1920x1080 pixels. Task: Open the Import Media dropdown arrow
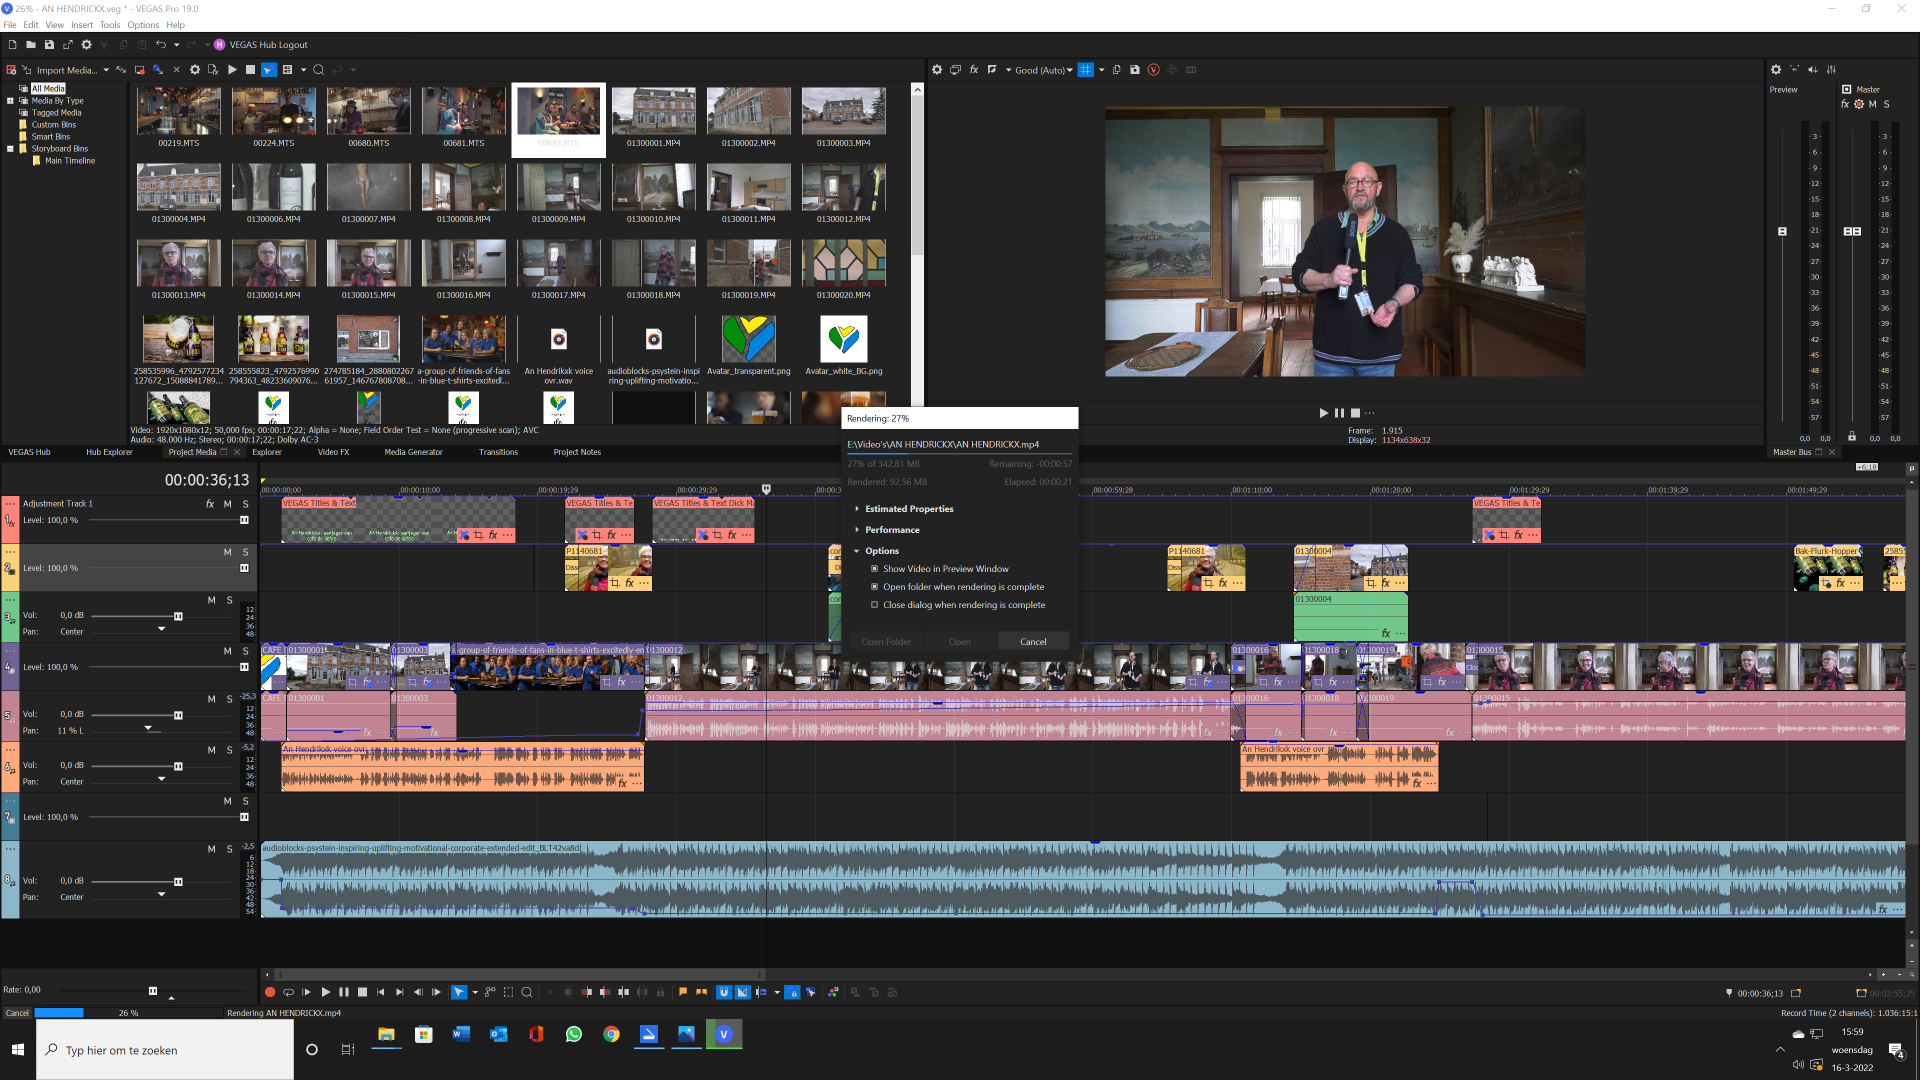(x=106, y=70)
